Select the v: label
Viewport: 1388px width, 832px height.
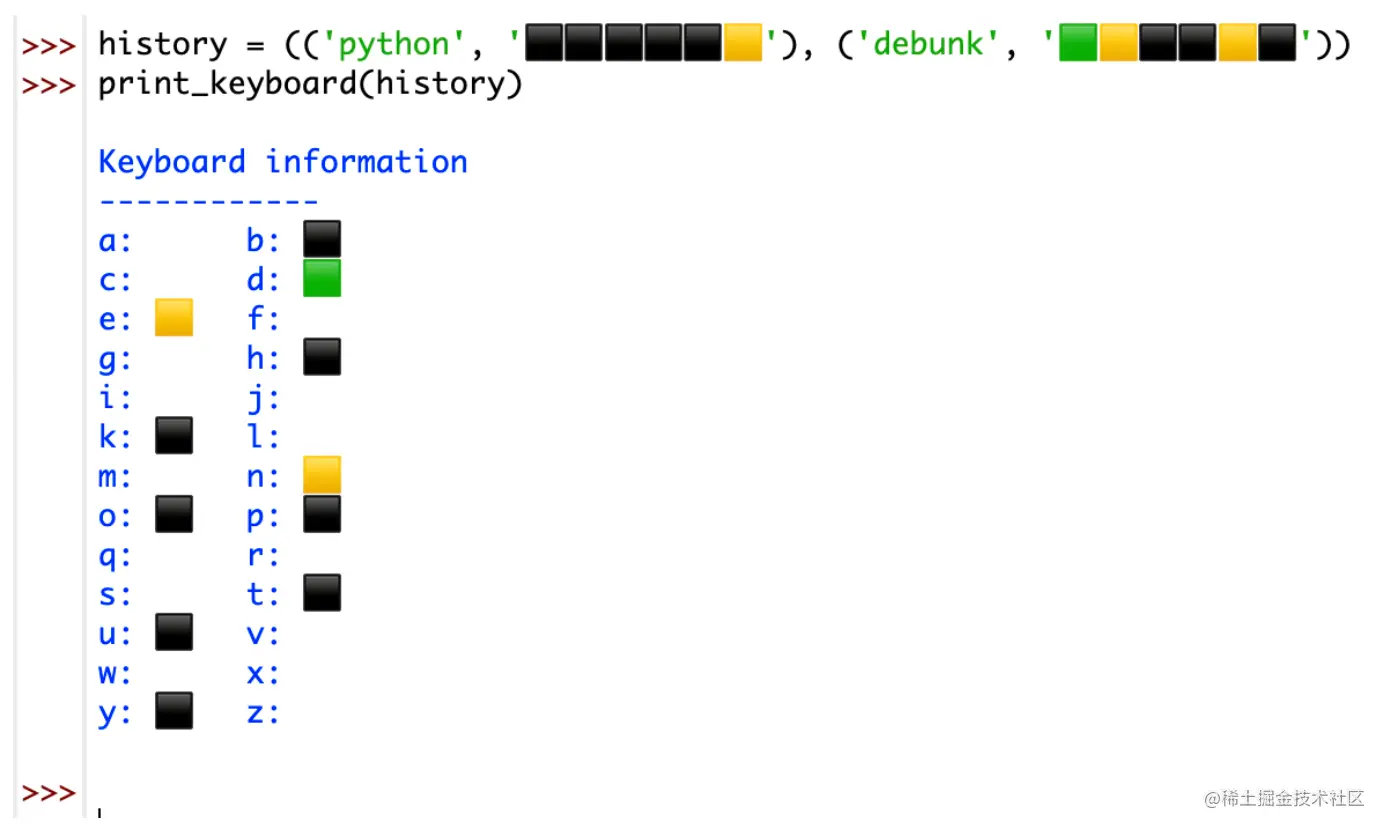click(x=264, y=634)
